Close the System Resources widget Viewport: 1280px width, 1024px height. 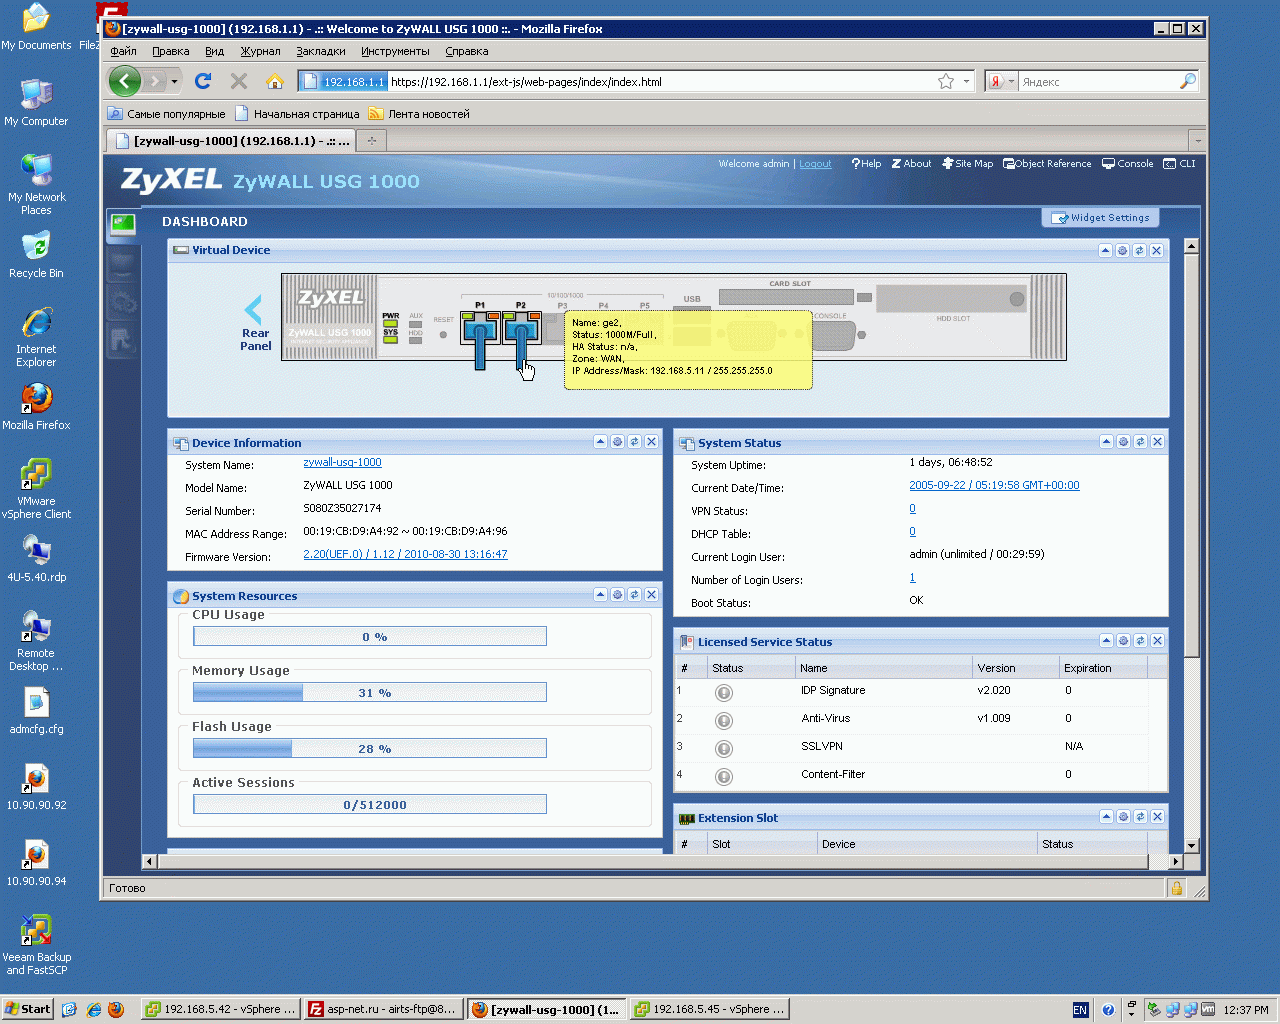point(651,595)
